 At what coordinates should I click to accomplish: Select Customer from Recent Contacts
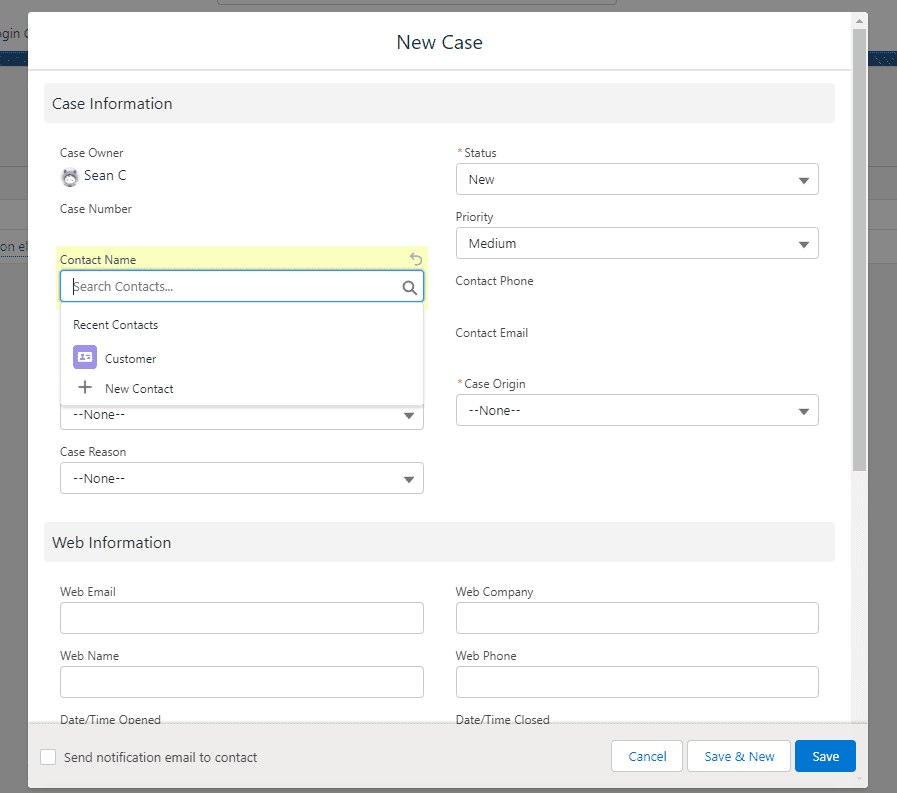pyautogui.click(x=131, y=359)
